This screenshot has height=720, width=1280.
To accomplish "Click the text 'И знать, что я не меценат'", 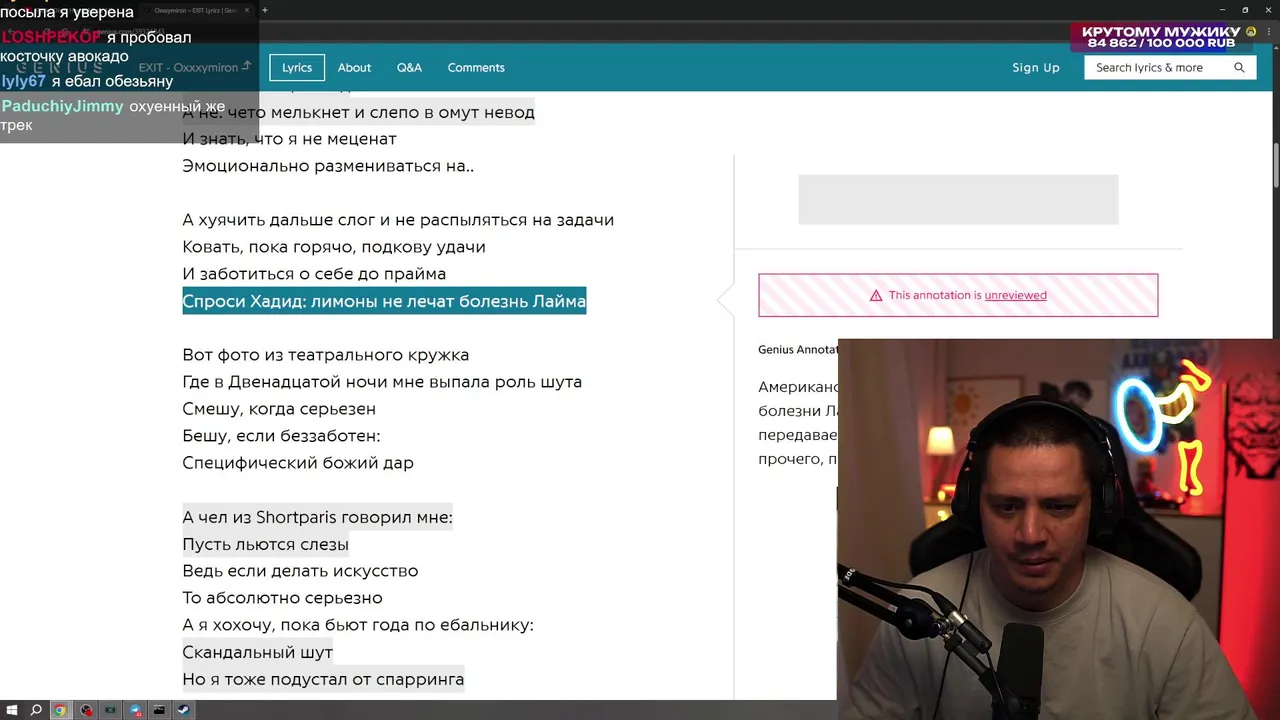I will coord(289,139).
